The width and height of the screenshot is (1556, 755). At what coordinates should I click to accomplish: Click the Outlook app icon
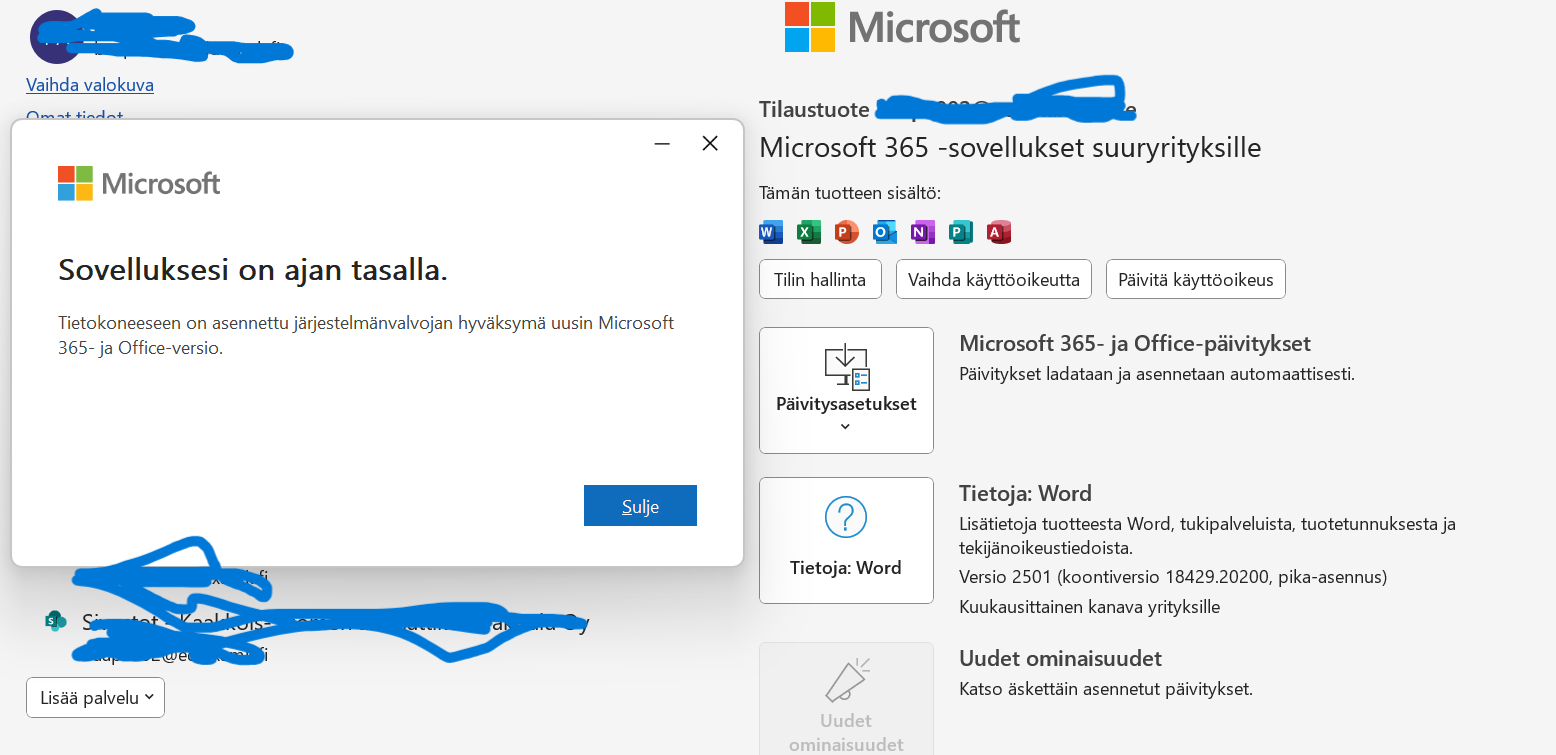pyautogui.click(x=885, y=232)
